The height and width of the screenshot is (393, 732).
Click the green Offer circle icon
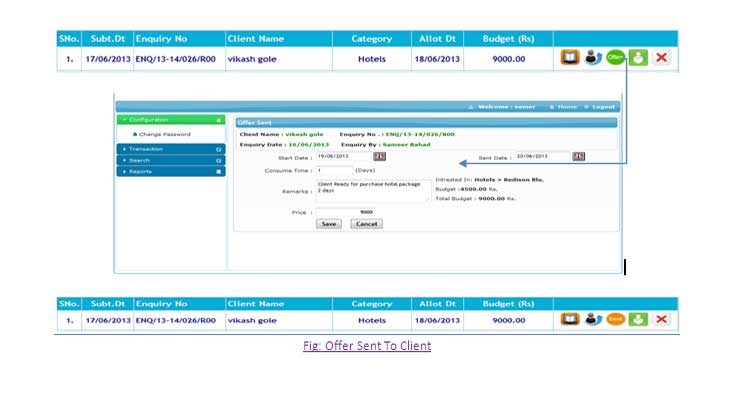point(615,57)
